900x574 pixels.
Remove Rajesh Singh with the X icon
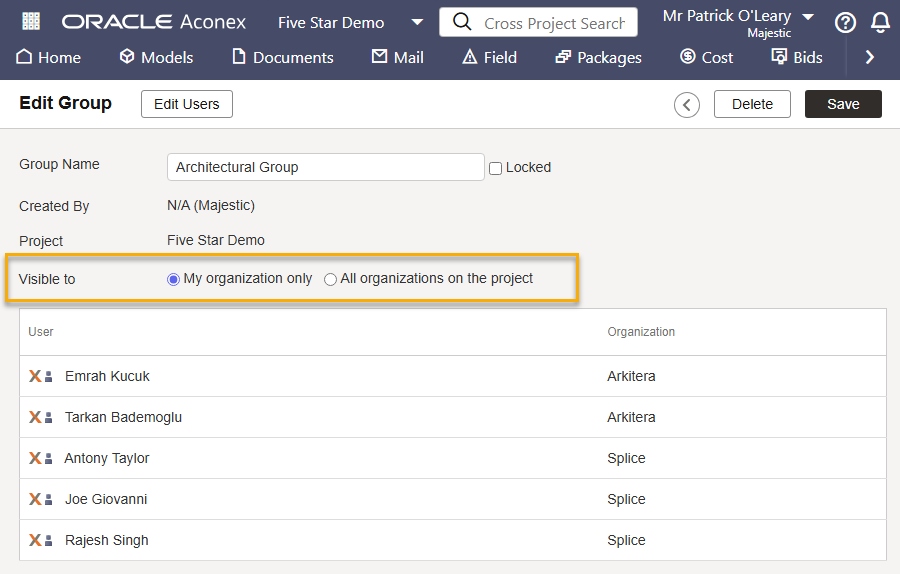click(34, 541)
